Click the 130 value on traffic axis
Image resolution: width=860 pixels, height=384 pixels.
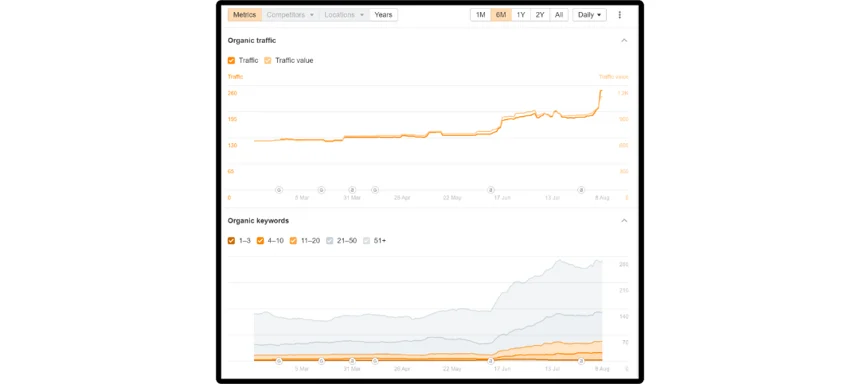pos(233,145)
